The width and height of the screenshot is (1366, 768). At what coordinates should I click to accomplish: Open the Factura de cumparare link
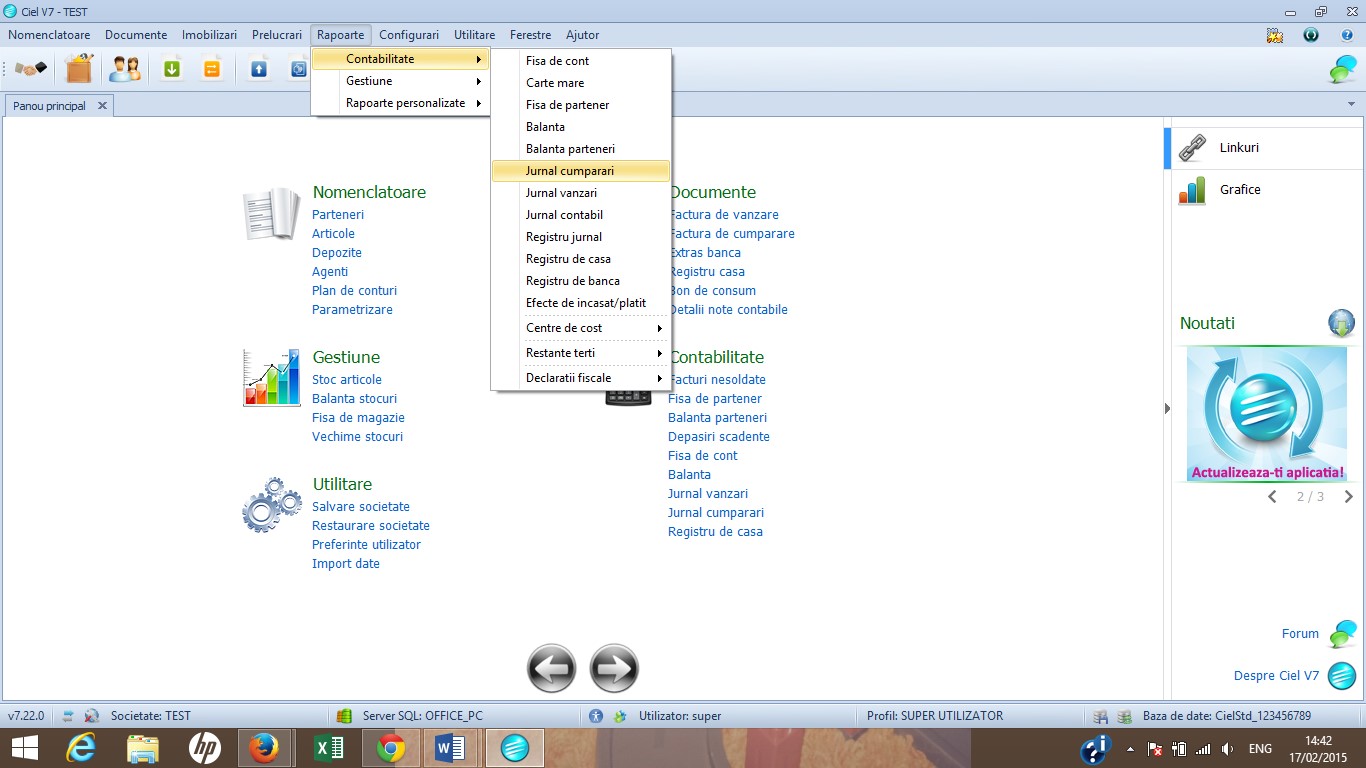(732, 234)
